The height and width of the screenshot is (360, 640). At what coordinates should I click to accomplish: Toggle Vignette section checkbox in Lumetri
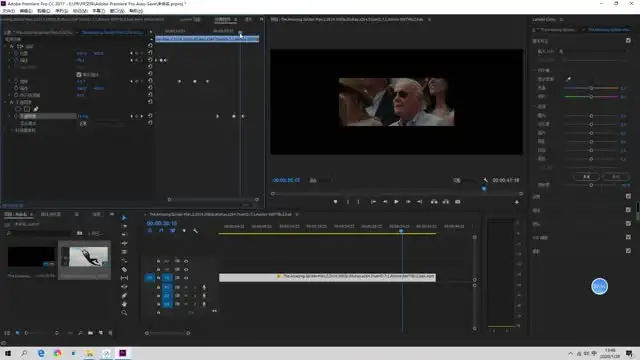click(628, 251)
